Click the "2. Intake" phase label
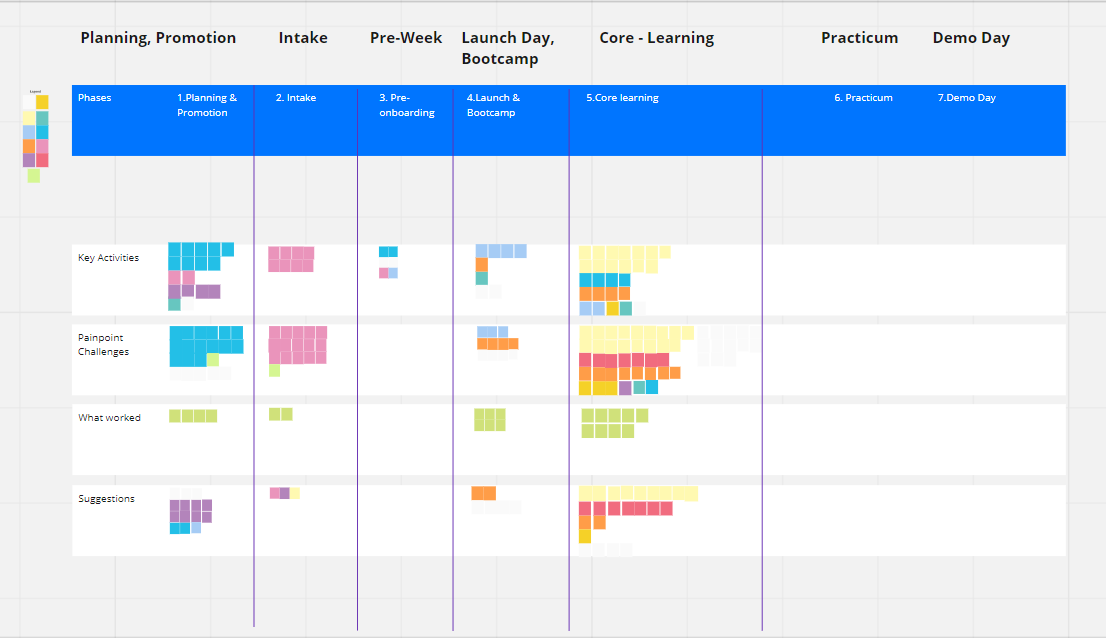 [295, 98]
